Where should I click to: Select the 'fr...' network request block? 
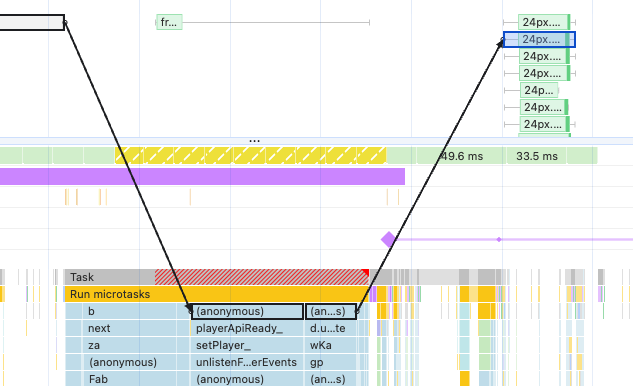pos(169,22)
